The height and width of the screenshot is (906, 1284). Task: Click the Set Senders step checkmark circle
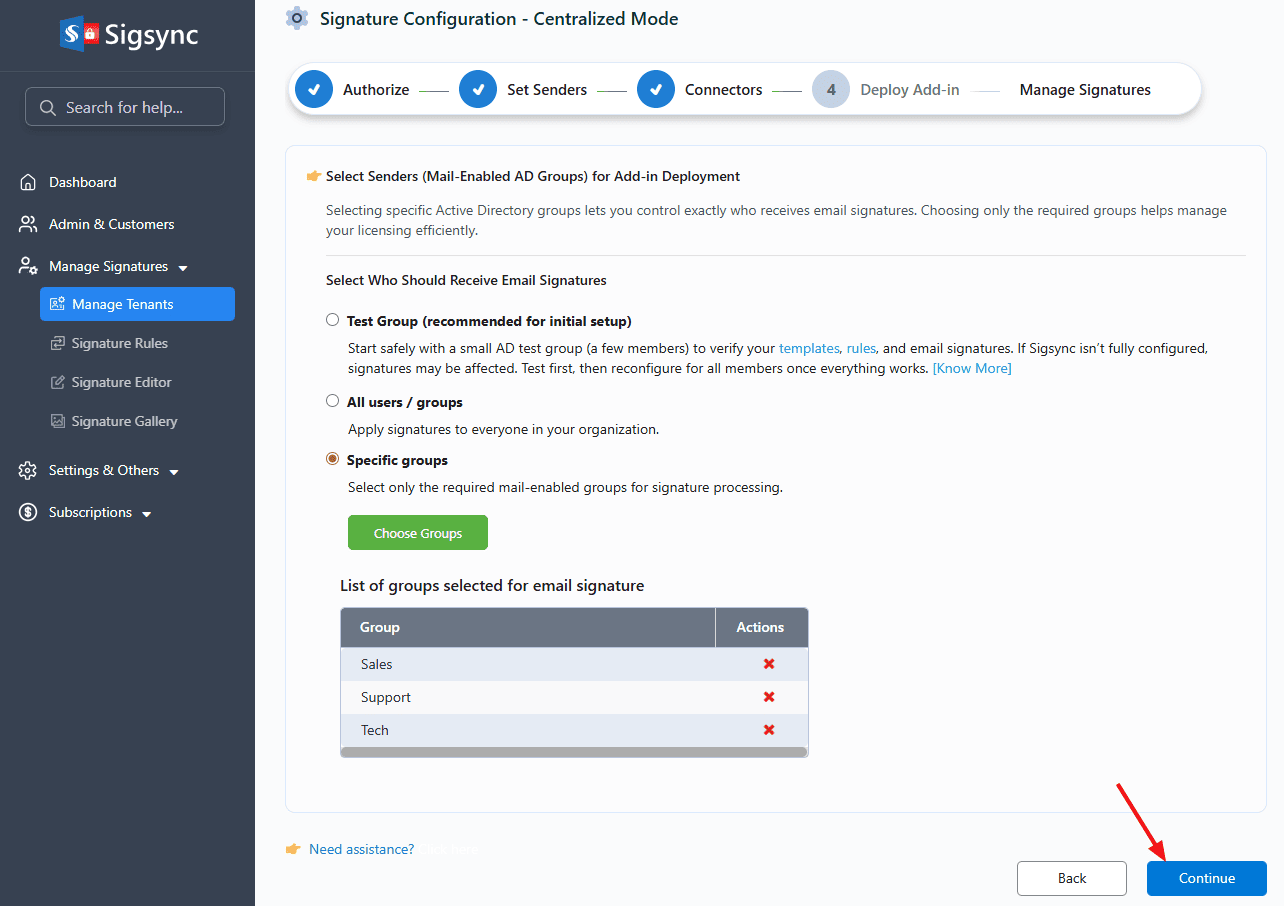(x=478, y=90)
